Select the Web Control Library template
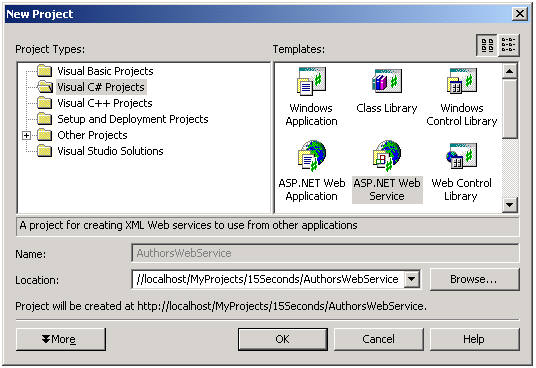Screen dimensions: 536x368 point(461,171)
